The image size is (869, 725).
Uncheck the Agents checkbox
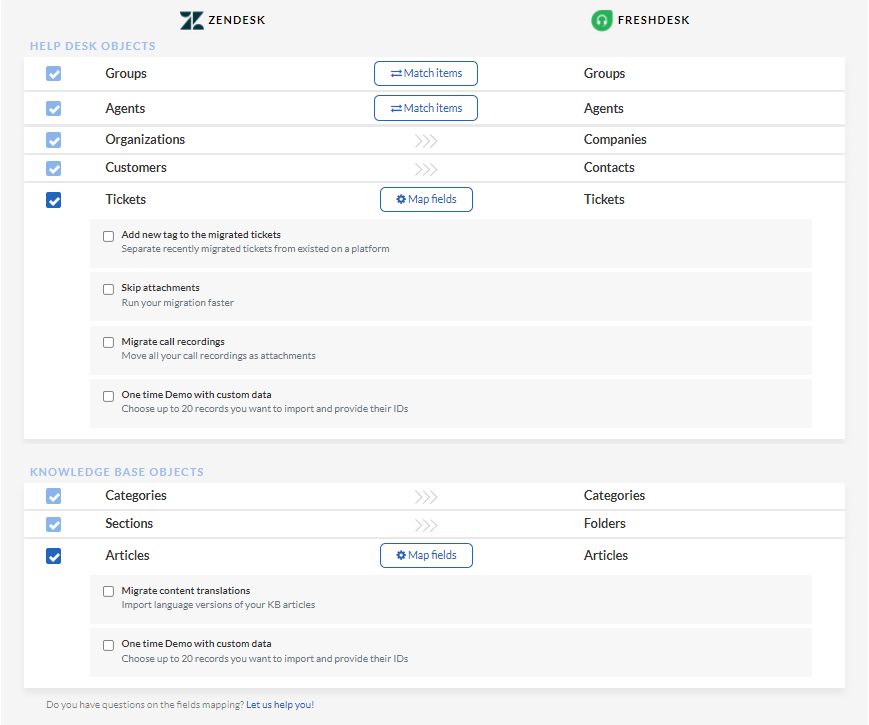click(x=54, y=108)
